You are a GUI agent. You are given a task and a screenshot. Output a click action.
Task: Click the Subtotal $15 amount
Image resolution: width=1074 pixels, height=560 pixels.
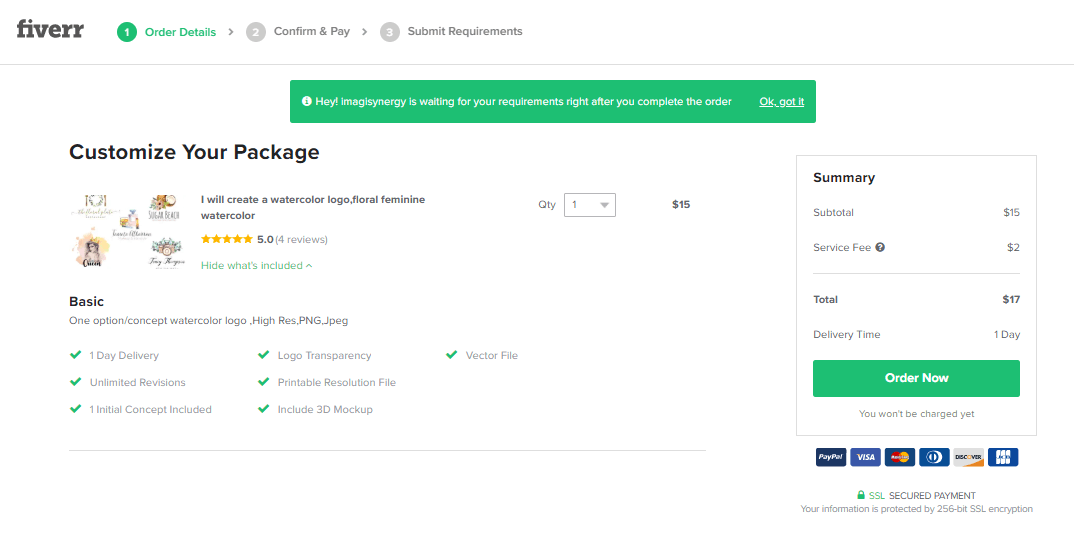[x=1011, y=212]
